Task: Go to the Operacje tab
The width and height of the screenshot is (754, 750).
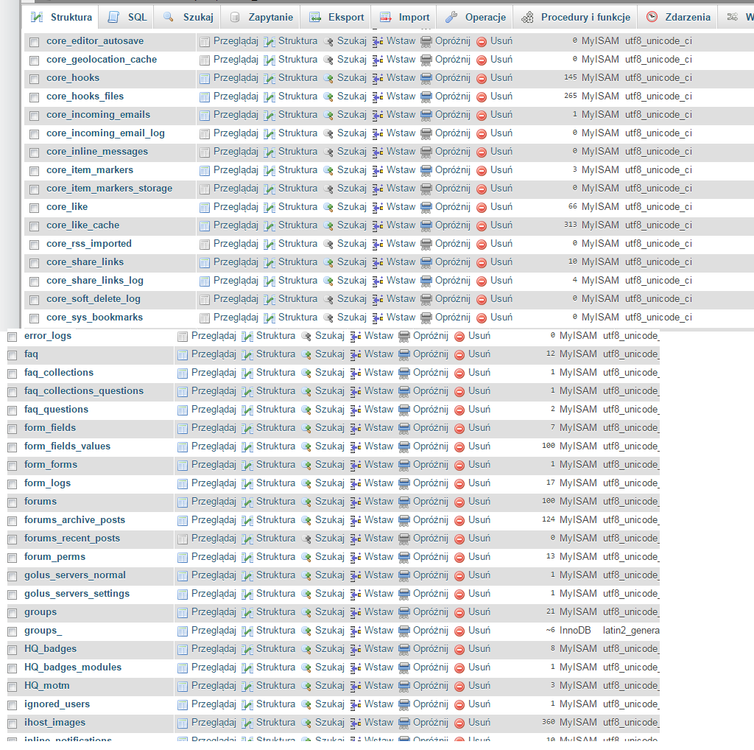Action: click(475, 17)
